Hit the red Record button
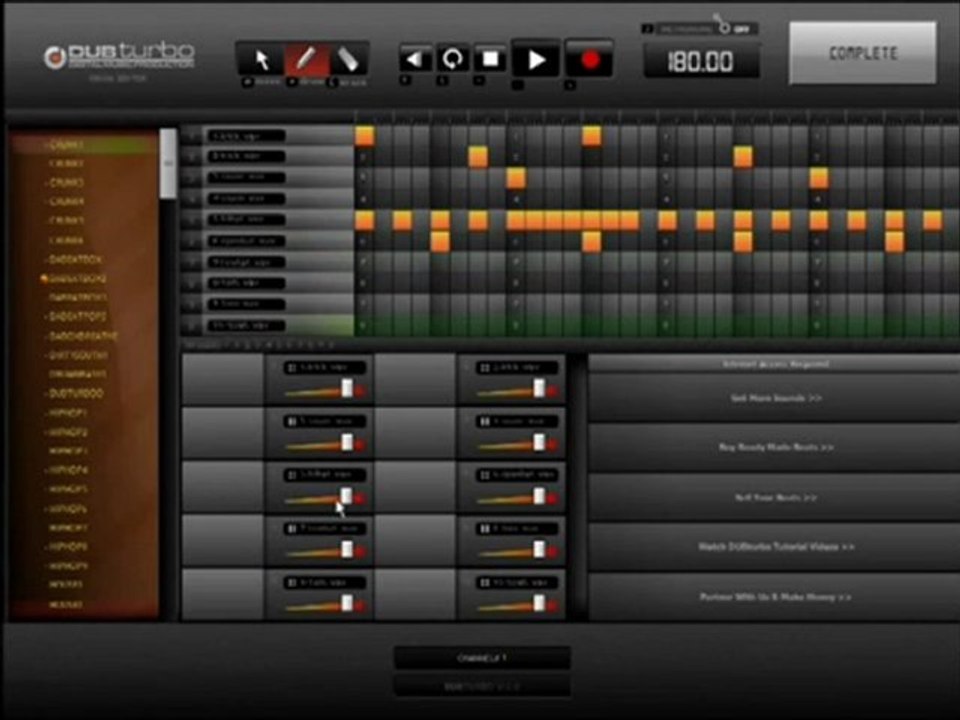This screenshot has width=960, height=720. tap(589, 59)
